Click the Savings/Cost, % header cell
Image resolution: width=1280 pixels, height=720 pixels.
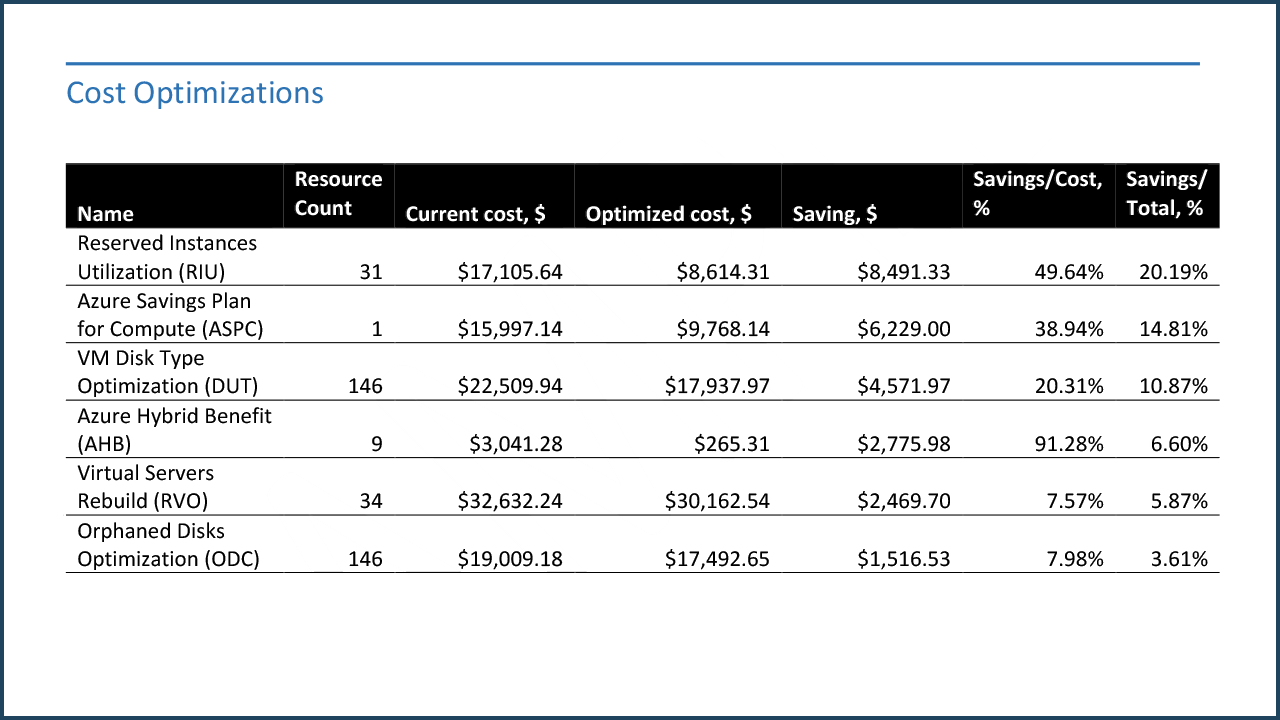[x=1037, y=194]
